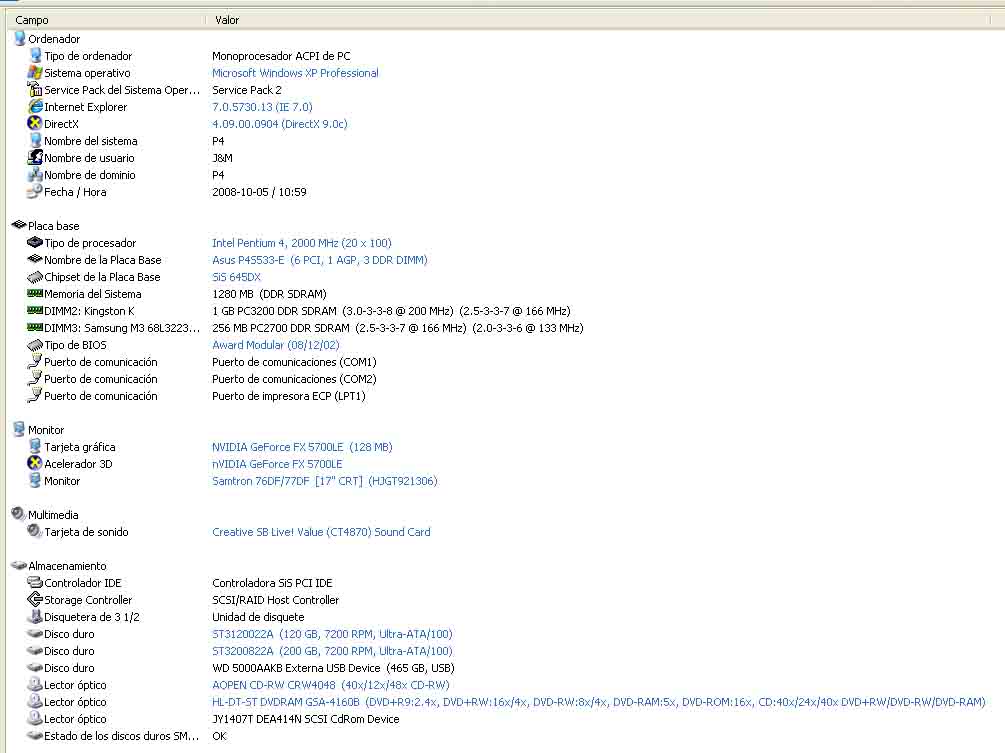Image resolution: width=1005 pixels, height=753 pixels.
Task: Select the Storage Controller icon
Action: click(35, 599)
